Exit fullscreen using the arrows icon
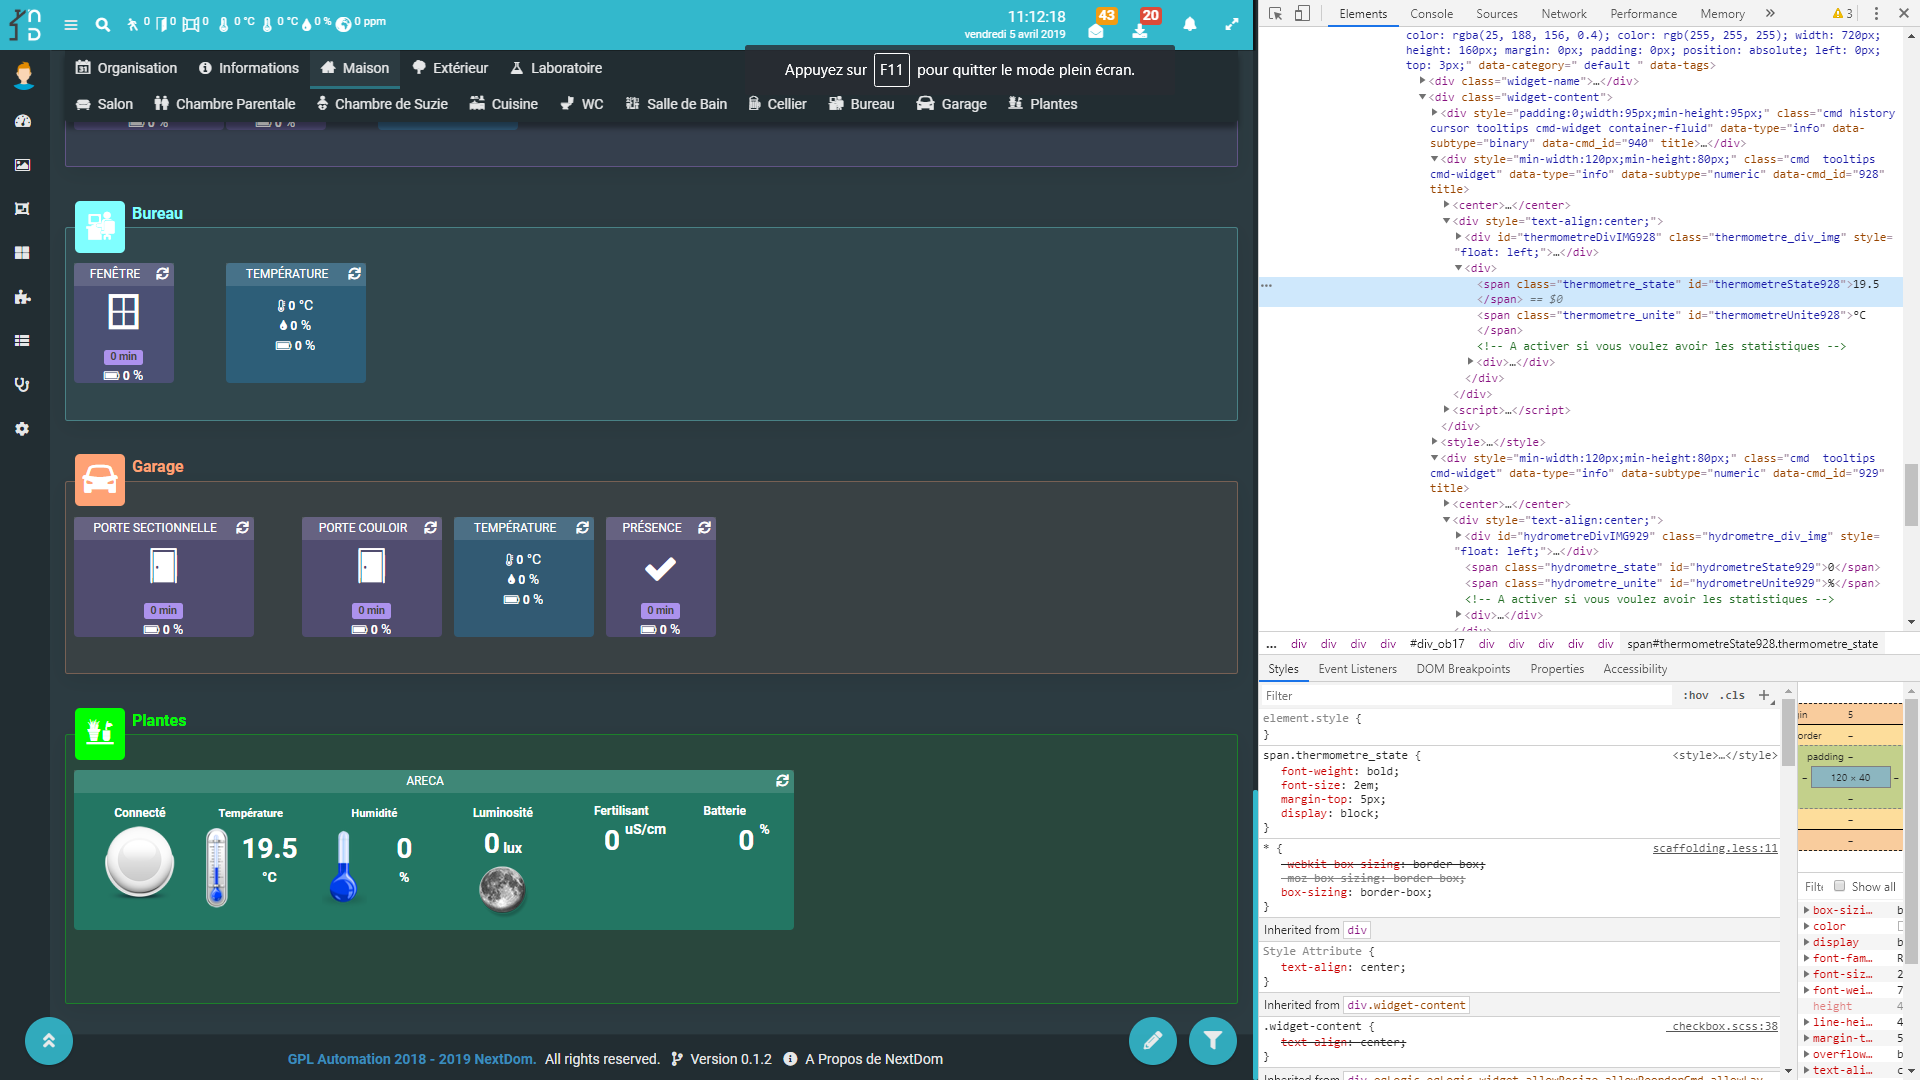Viewport: 1920px width, 1080px height. click(1232, 24)
